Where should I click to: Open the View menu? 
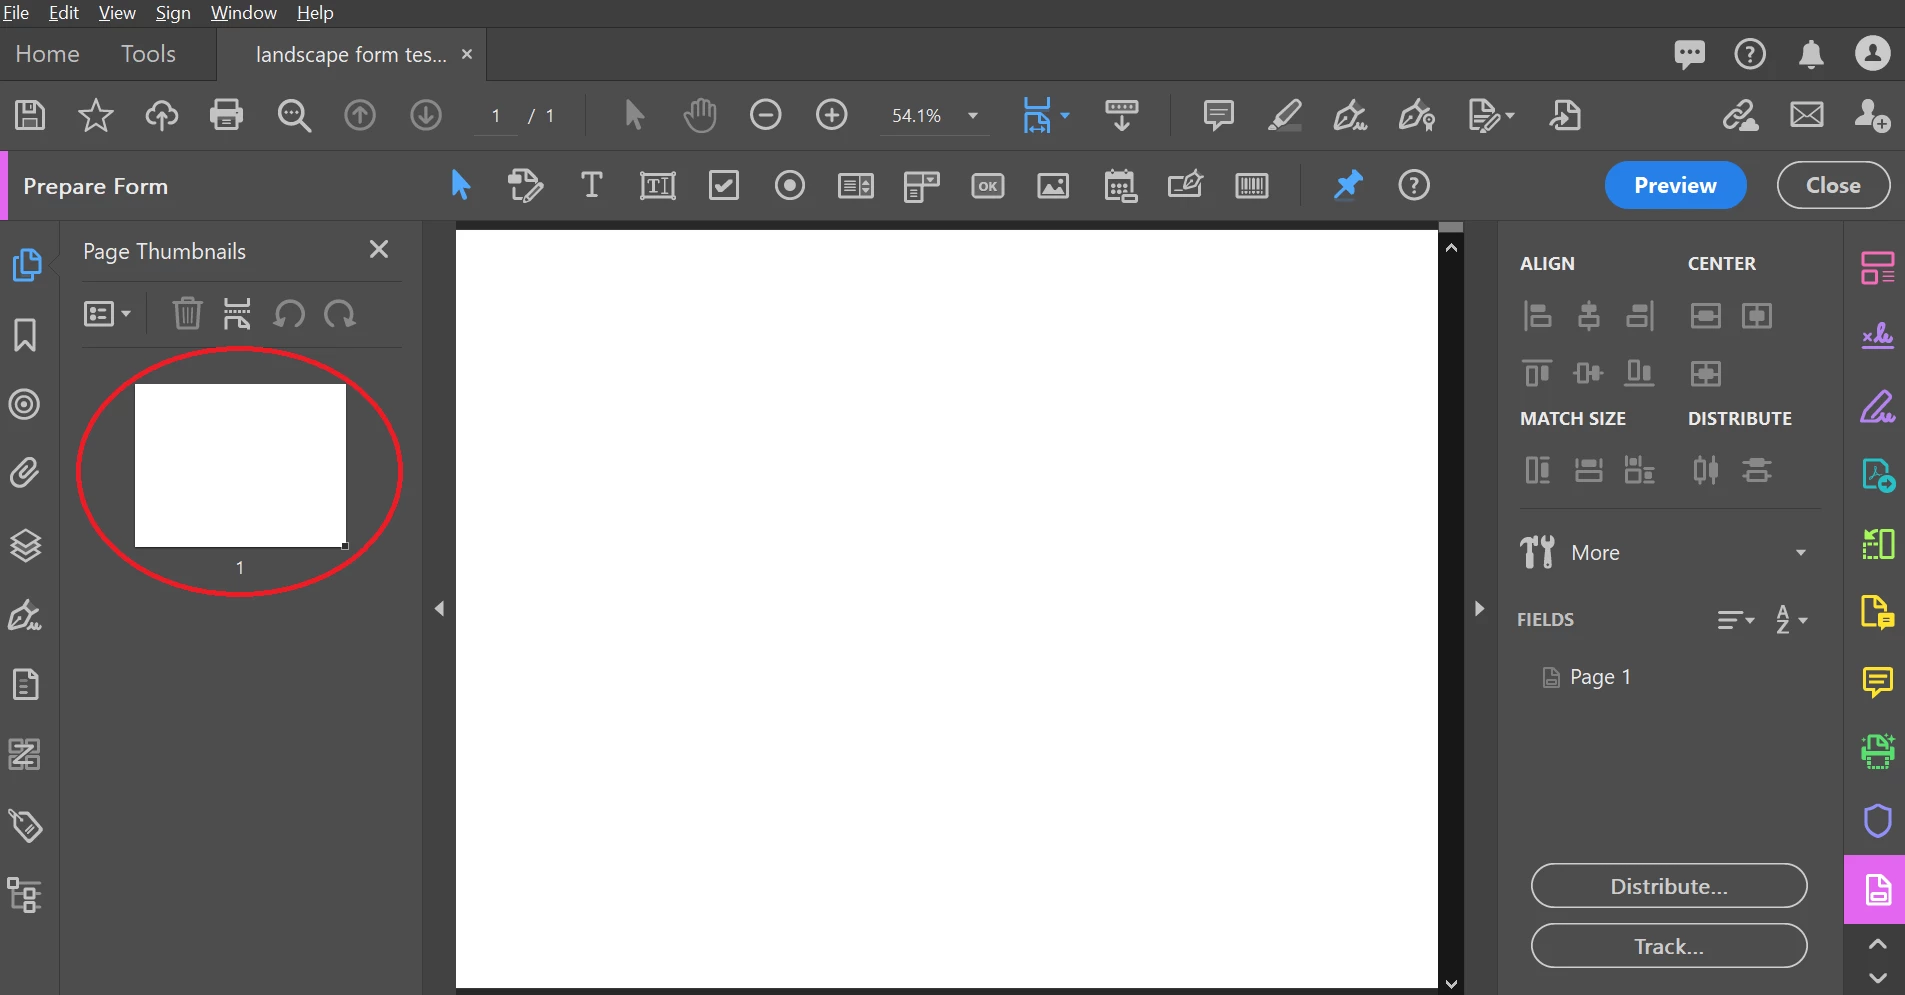click(x=116, y=13)
